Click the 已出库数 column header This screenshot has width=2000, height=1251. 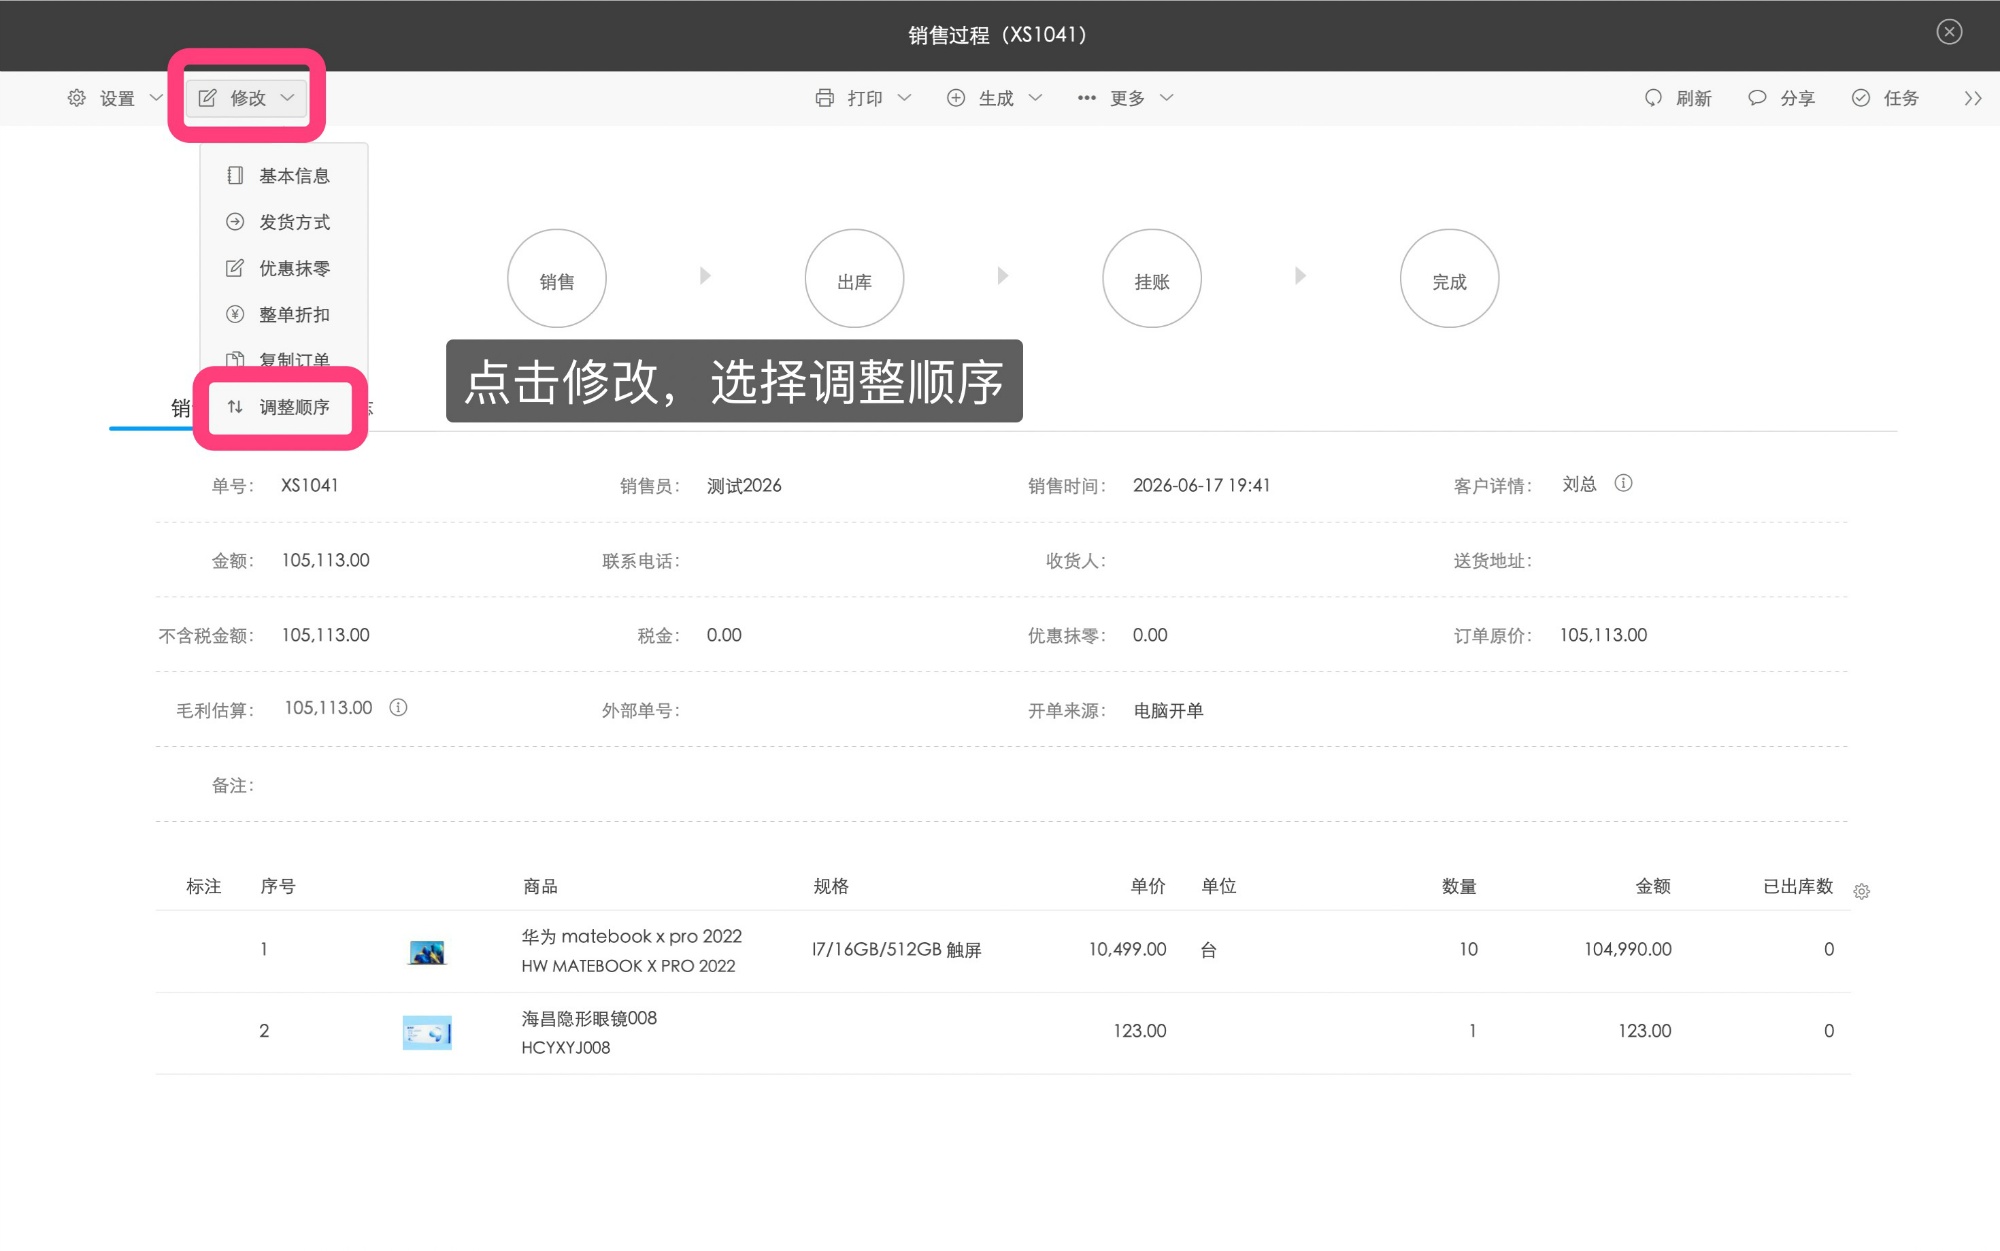click(x=1798, y=887)
